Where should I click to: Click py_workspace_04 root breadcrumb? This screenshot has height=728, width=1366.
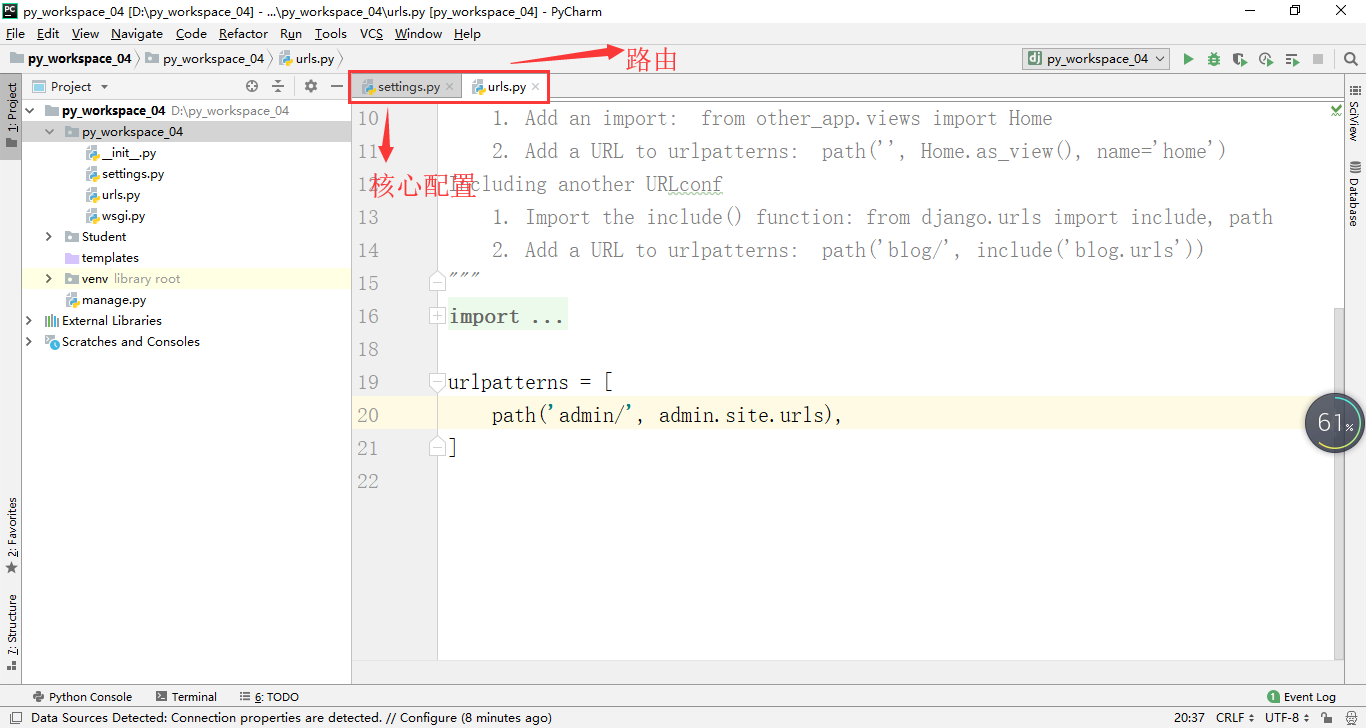[70, 59]
